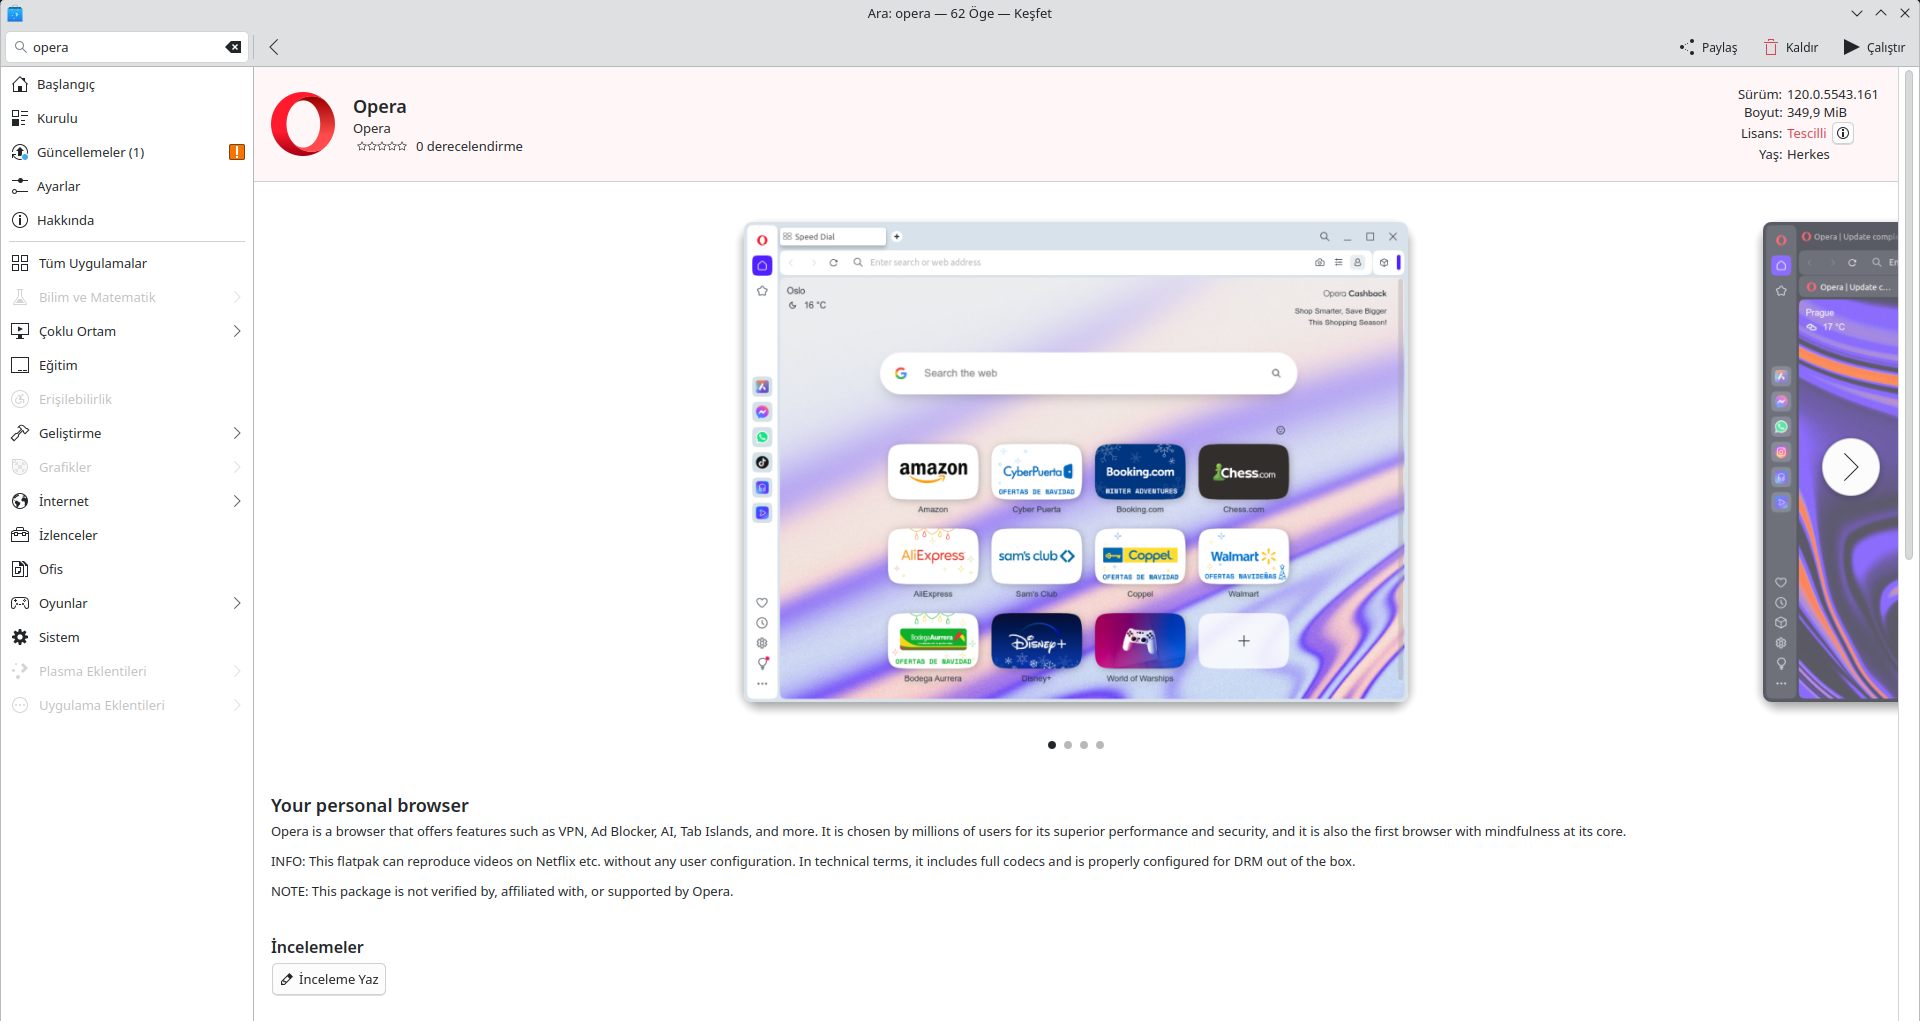Click the Opera logo icon
This screenshot has height=1021, width=1920.
303,124
